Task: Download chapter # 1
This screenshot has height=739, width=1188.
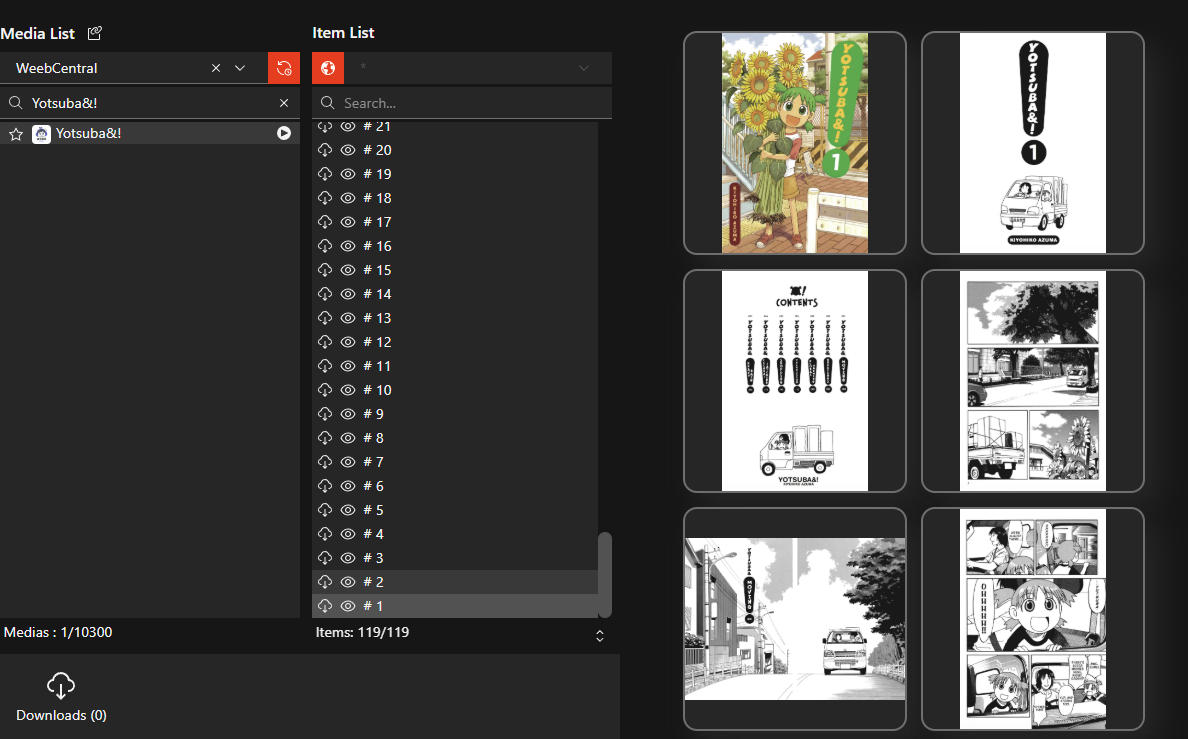Action: [325, 606]
